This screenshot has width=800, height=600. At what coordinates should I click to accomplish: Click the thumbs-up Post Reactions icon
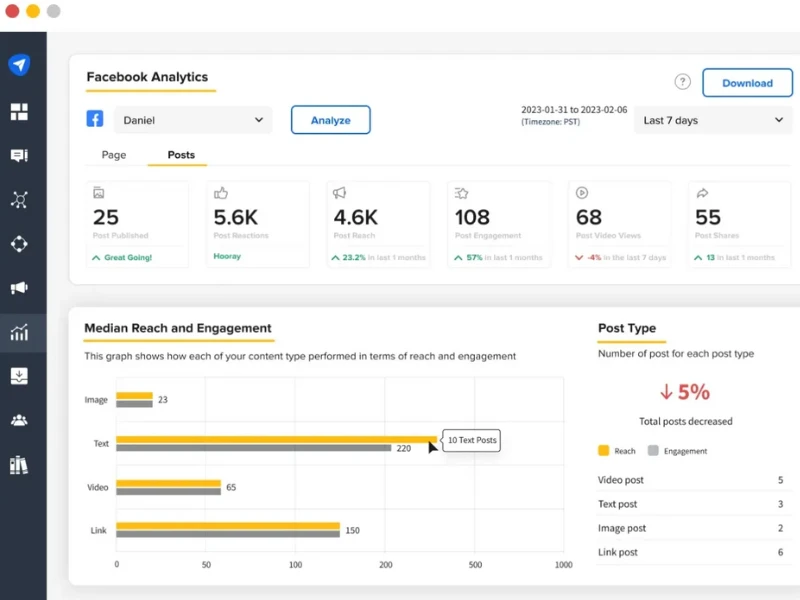(x=221, y=193)
